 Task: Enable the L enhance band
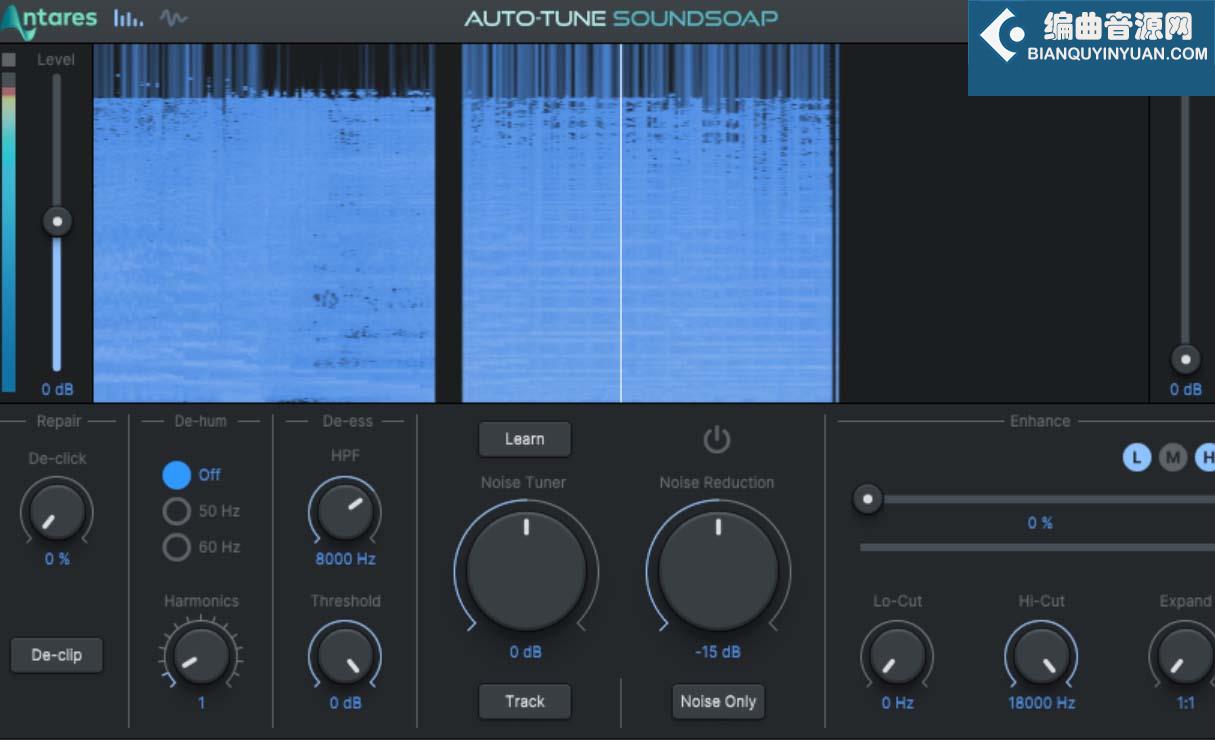click(x=1137, y=458)
